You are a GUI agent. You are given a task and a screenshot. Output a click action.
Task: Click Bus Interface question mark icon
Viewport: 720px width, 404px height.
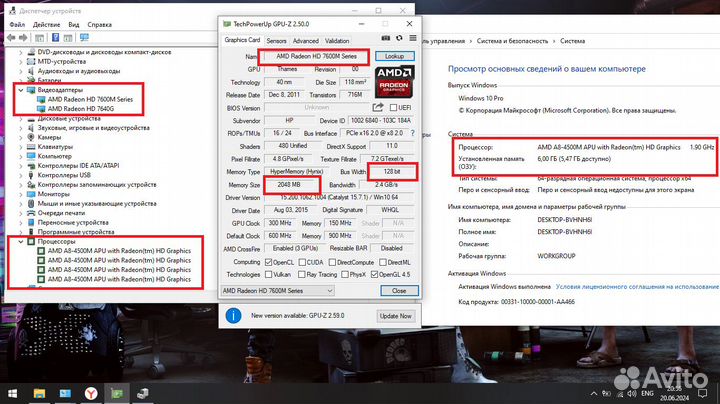pyautogui.click(x=412, y=133)
